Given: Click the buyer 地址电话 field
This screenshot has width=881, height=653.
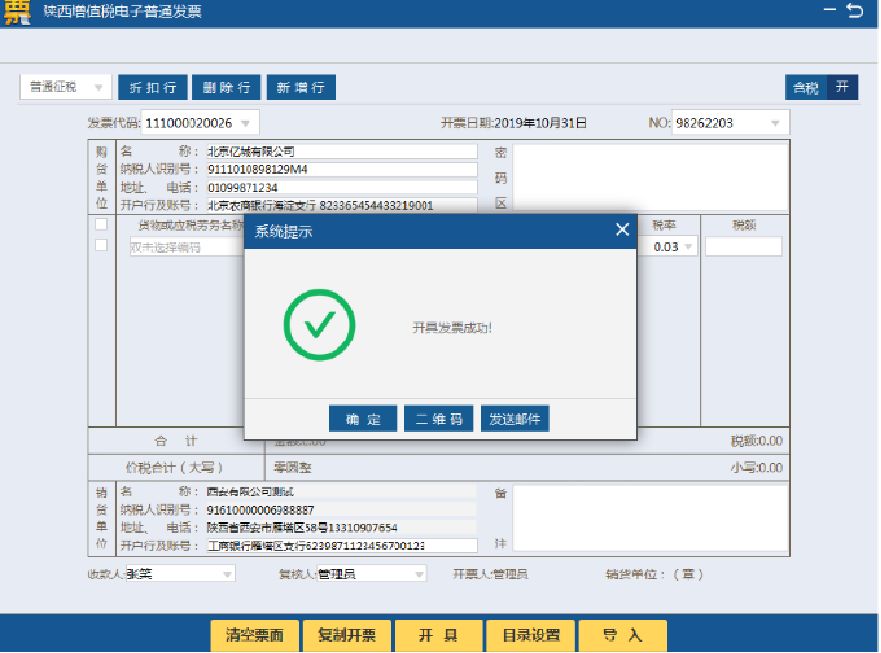Looking at the screenshot, I should point(342,187).
